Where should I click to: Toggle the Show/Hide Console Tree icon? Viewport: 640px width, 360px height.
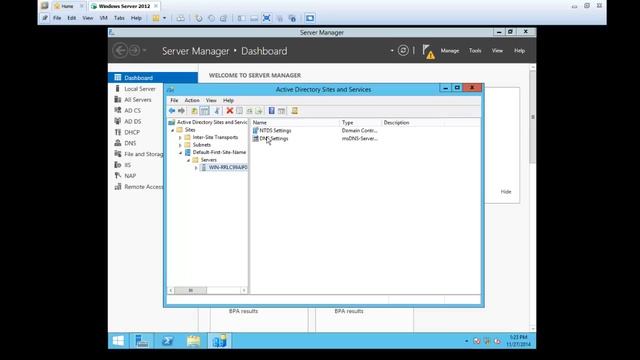click(x=204, y=111)
